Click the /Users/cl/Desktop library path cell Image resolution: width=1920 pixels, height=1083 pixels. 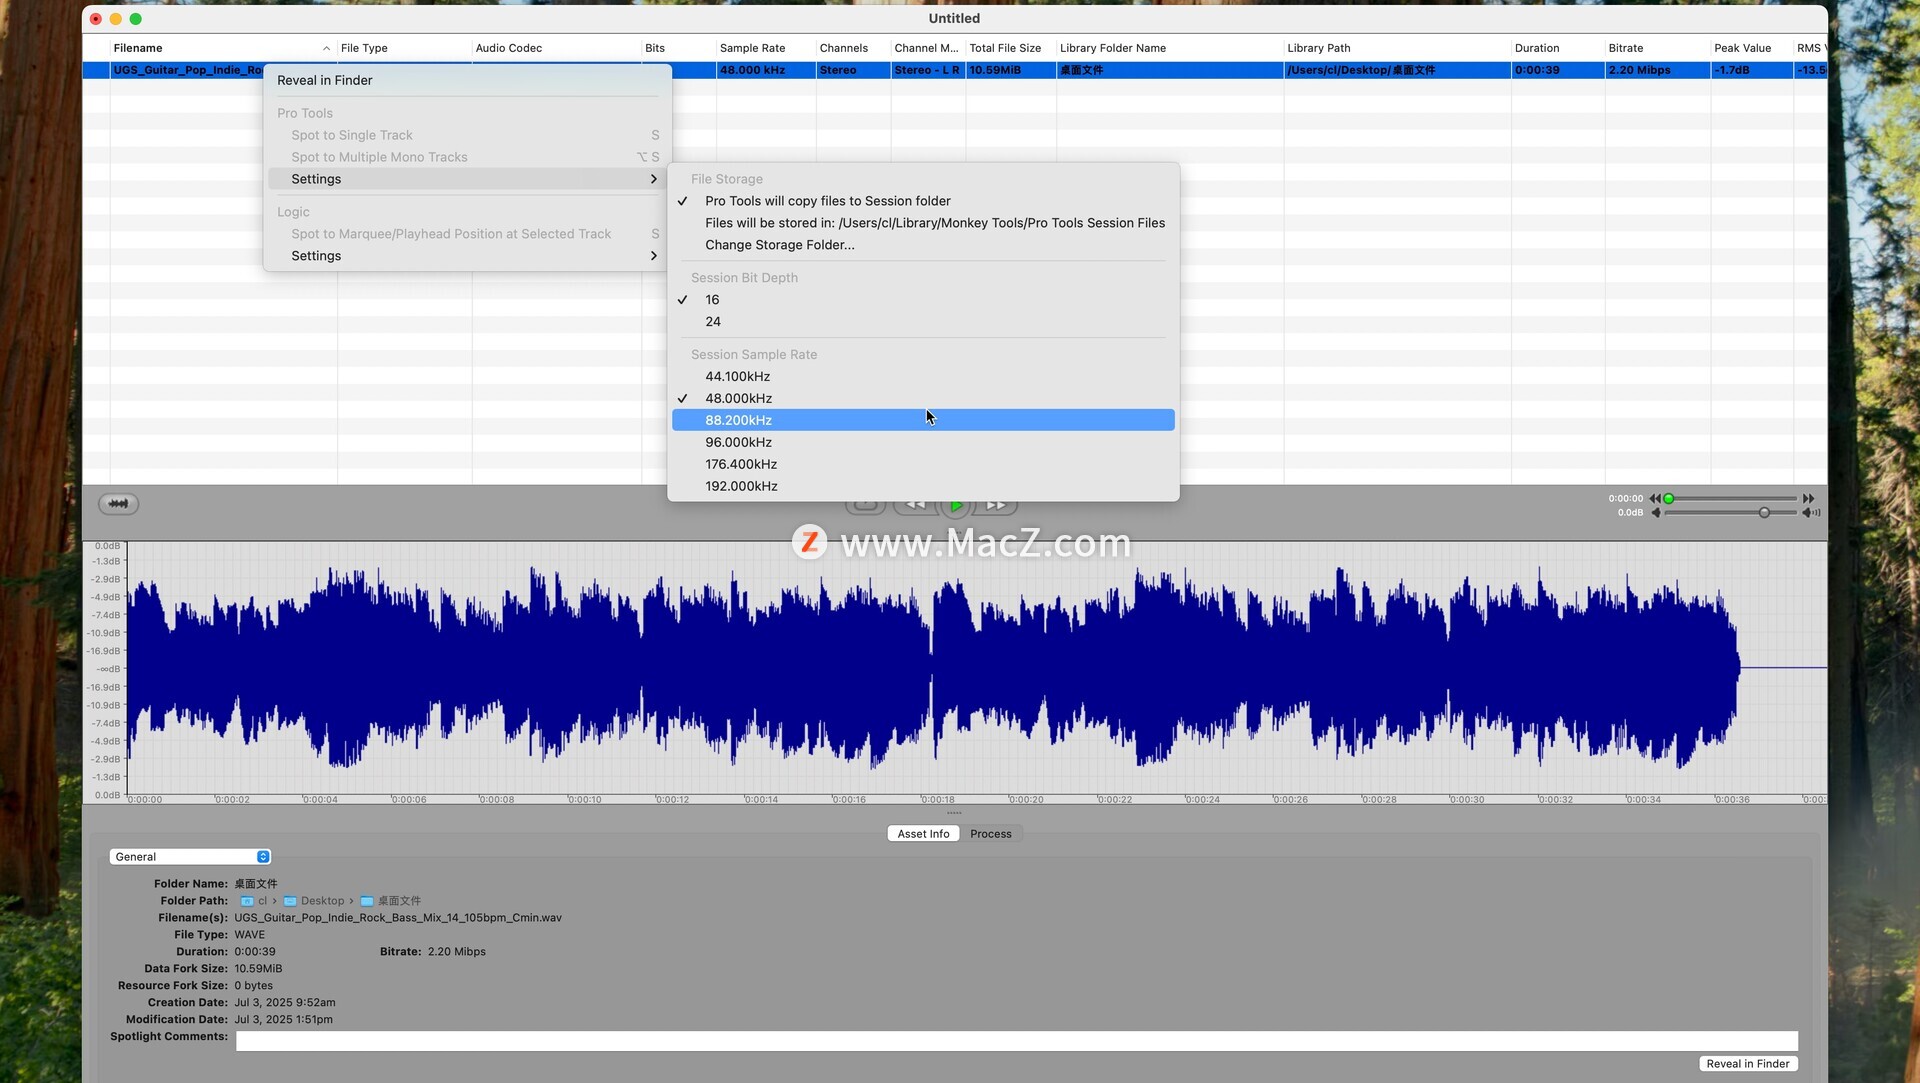click(x=1397, y=70)
